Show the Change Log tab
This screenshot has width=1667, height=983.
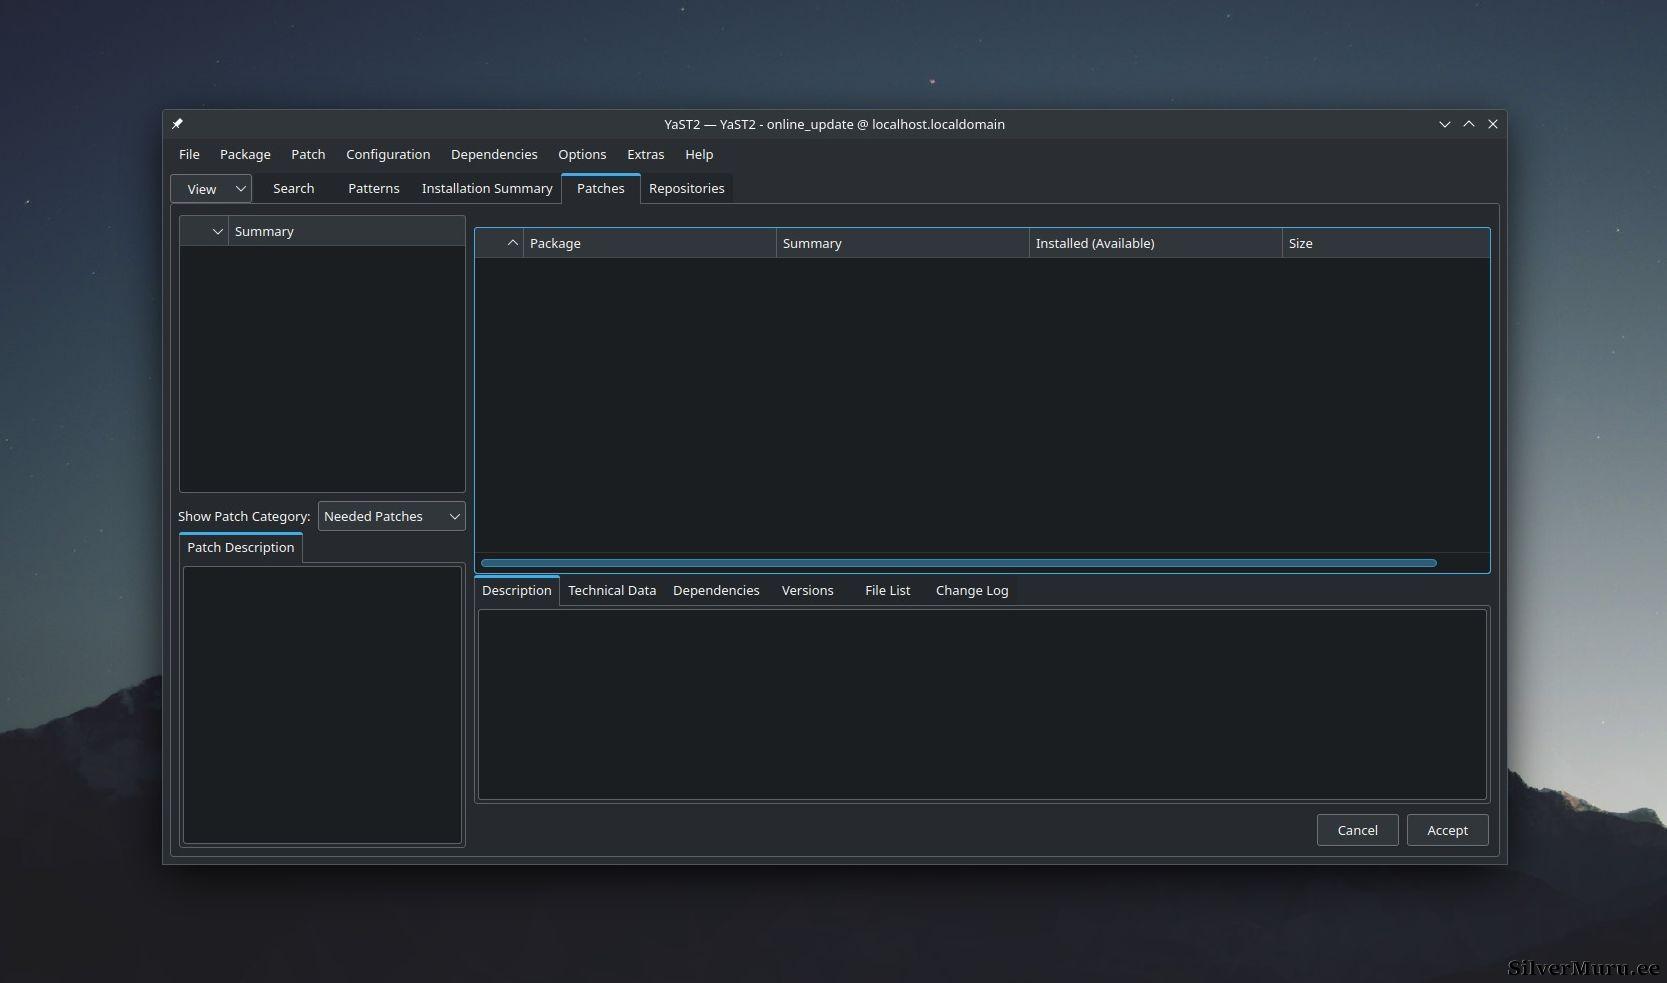971,590
